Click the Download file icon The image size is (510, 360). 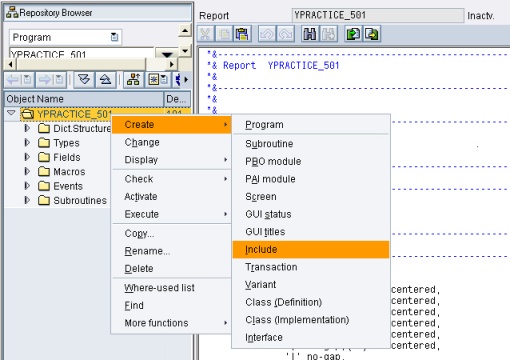(x=372, y=34)
